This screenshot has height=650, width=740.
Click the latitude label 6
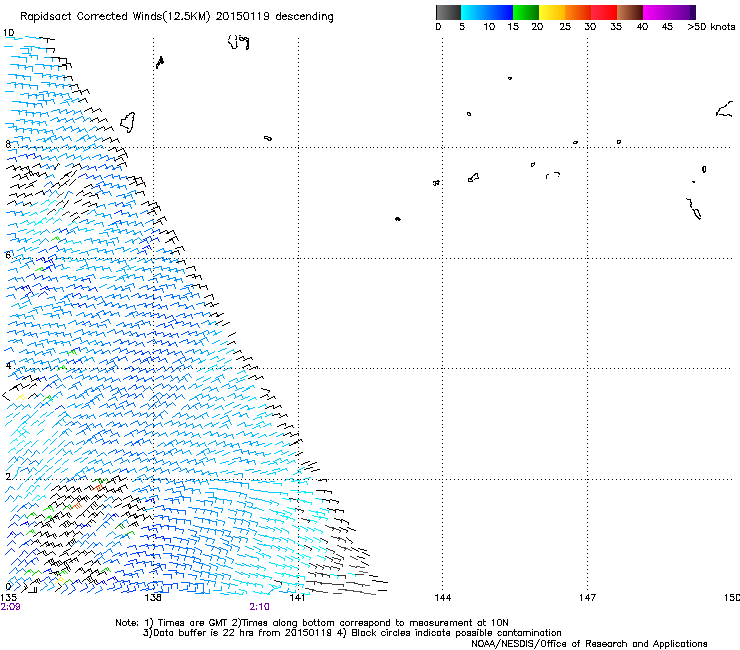coord(8,255)
